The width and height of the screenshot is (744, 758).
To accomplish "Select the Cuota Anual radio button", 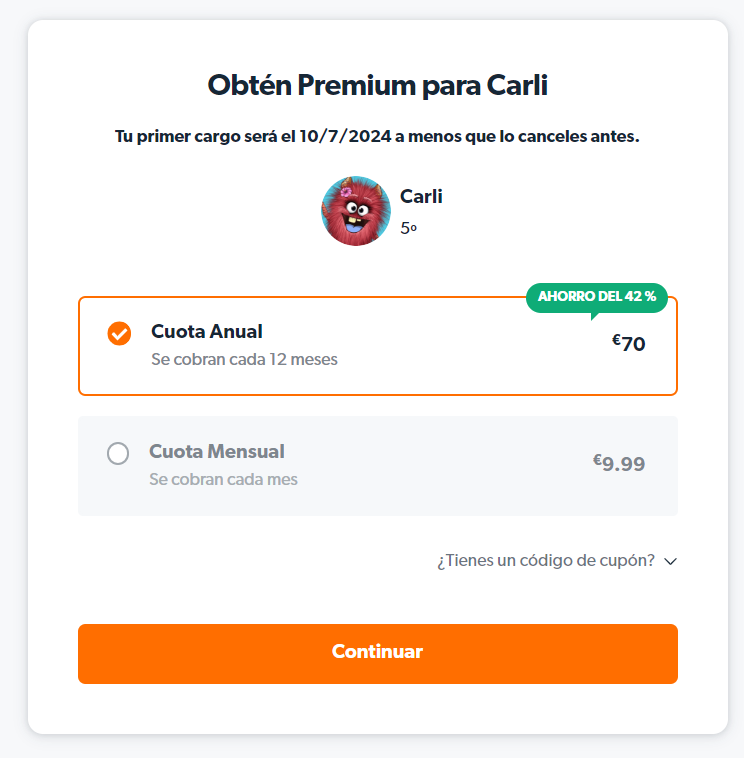I will coord(119,334).
